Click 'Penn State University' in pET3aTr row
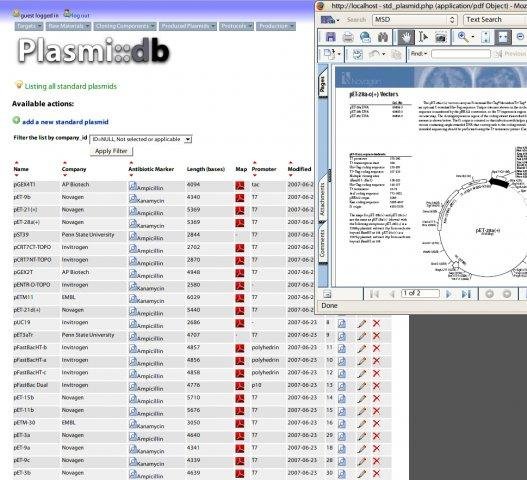Viewport: 527px width, 480px height. pos(88,335)
